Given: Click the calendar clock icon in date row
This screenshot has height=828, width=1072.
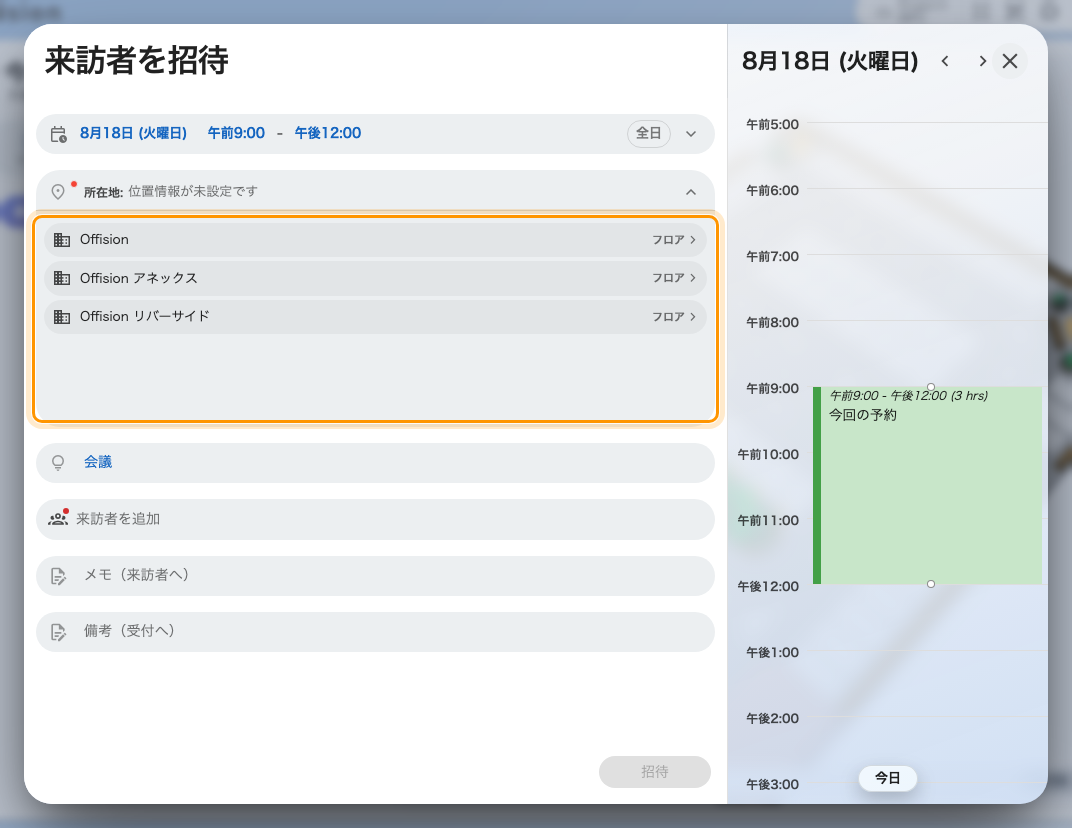Looking at the screenshot, I should pyautogui.click(x=59, y=134).
